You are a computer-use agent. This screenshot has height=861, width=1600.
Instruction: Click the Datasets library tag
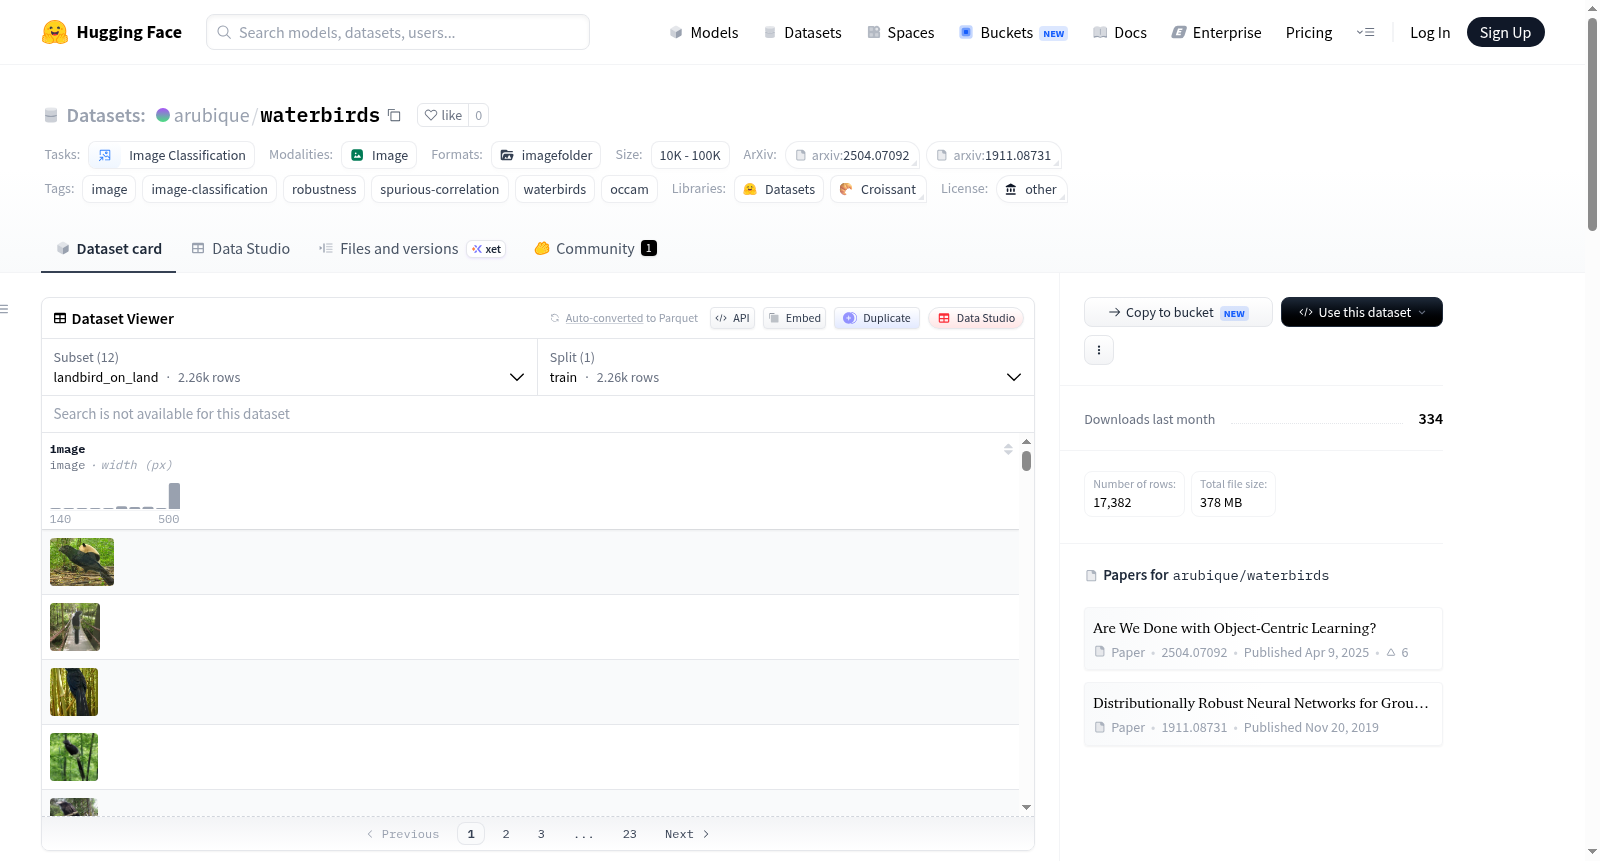tap(779, 189)
